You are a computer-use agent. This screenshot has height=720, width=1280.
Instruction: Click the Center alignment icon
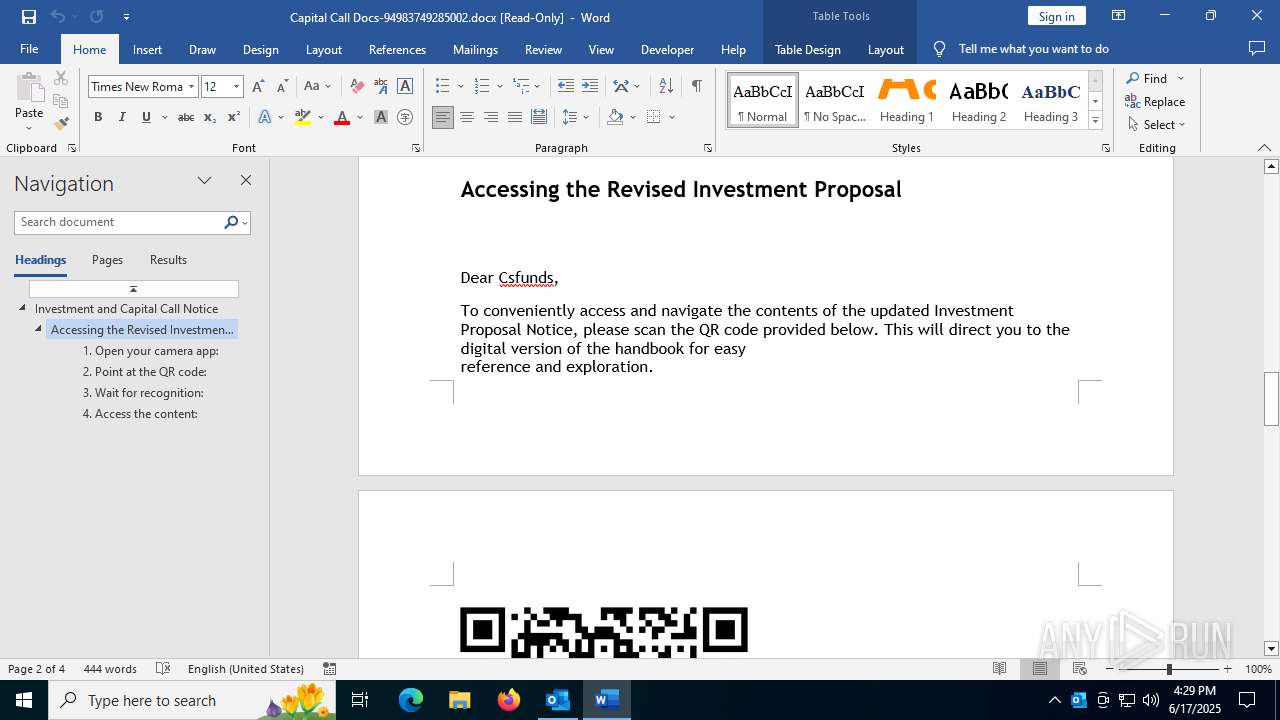pos(467,117)
